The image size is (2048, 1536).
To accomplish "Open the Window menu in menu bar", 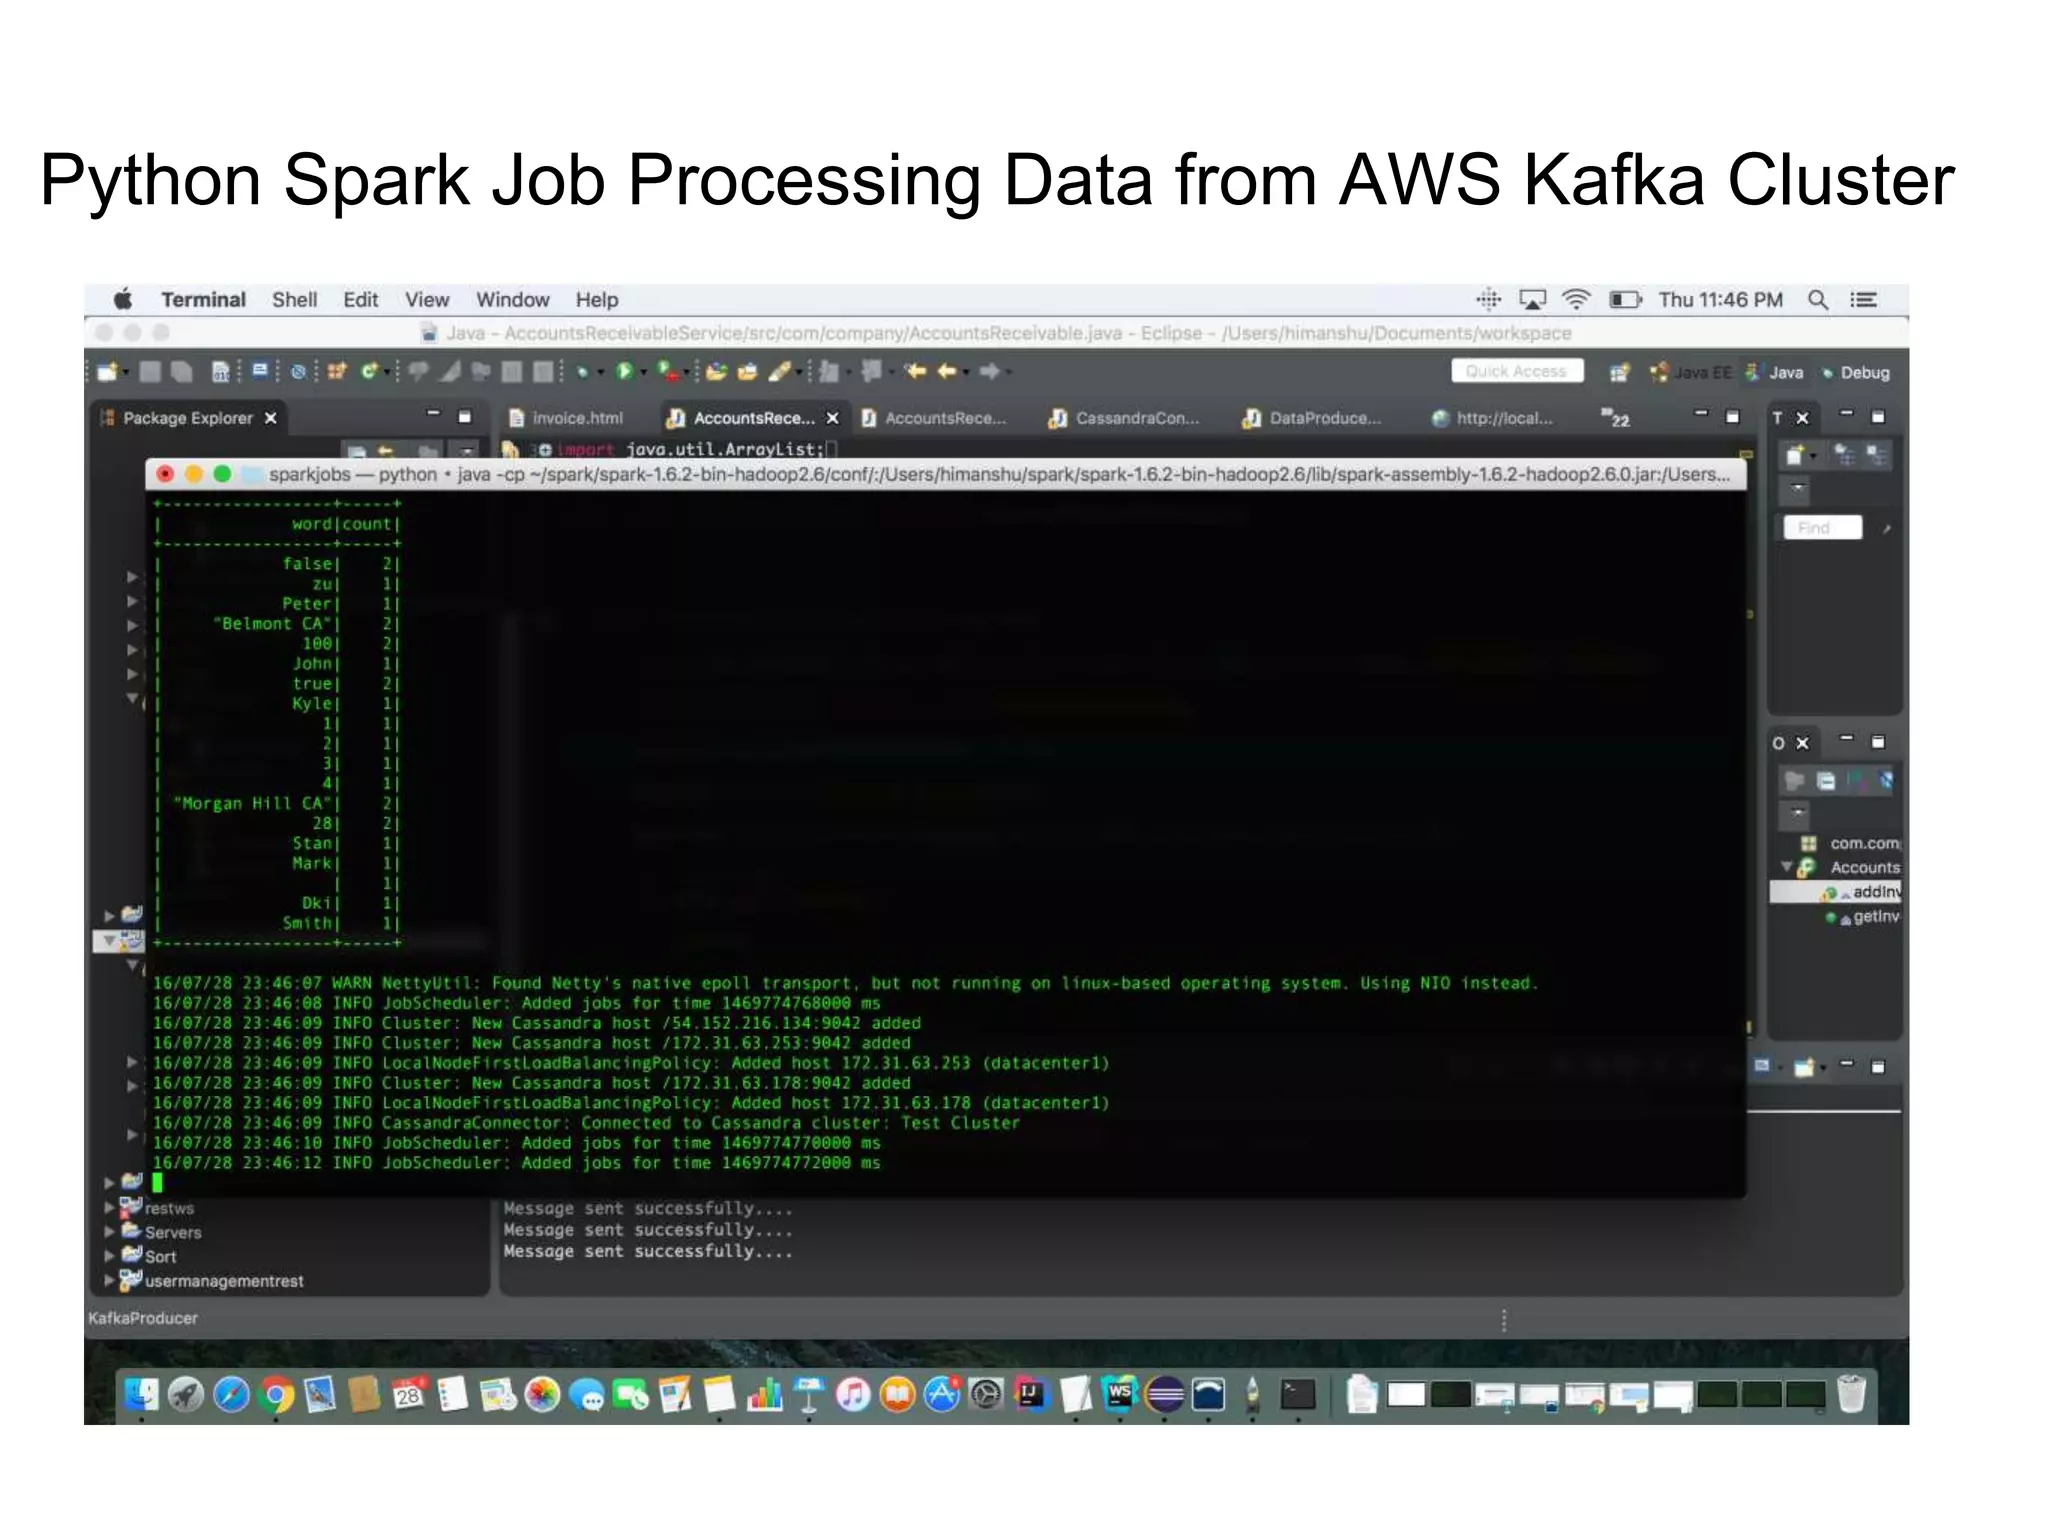I will click(512, 300).
